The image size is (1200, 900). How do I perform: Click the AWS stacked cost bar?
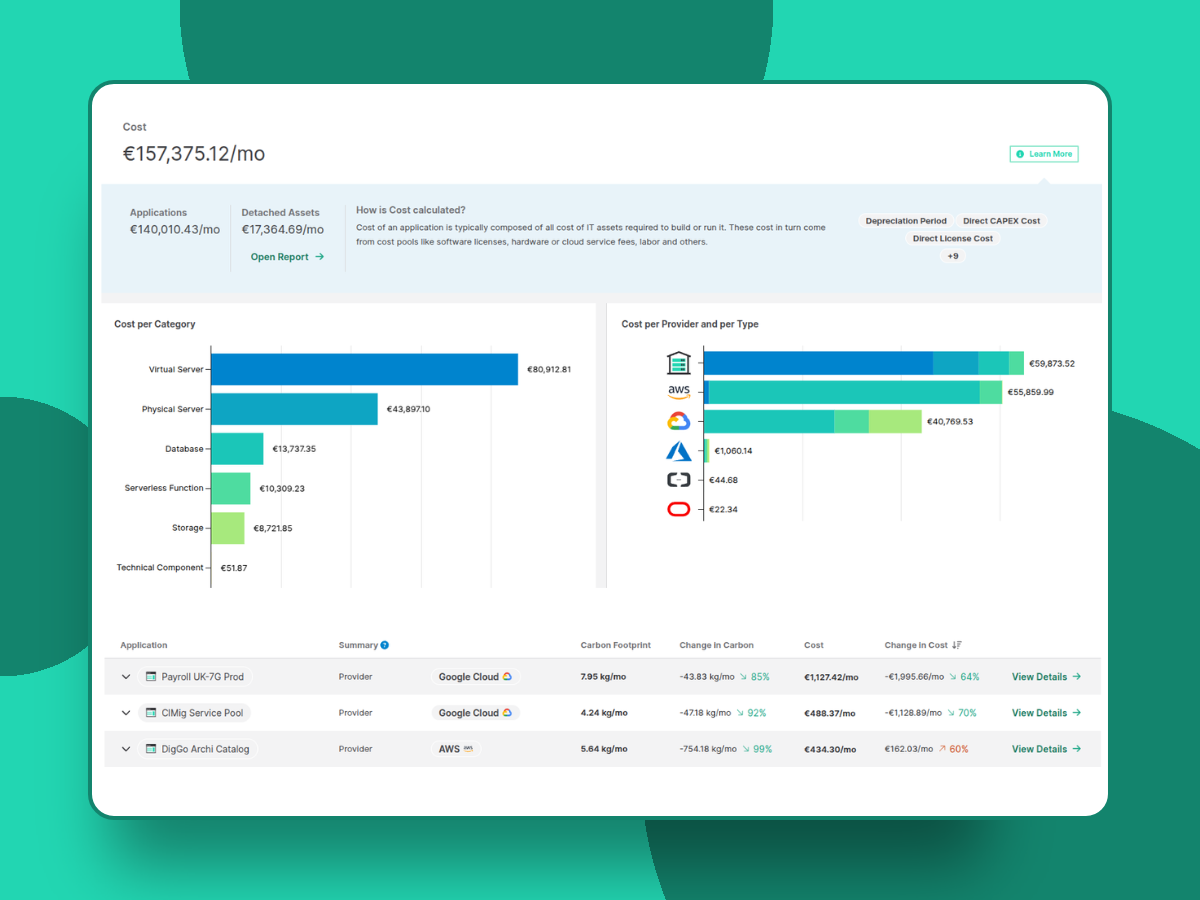point(853,392)
